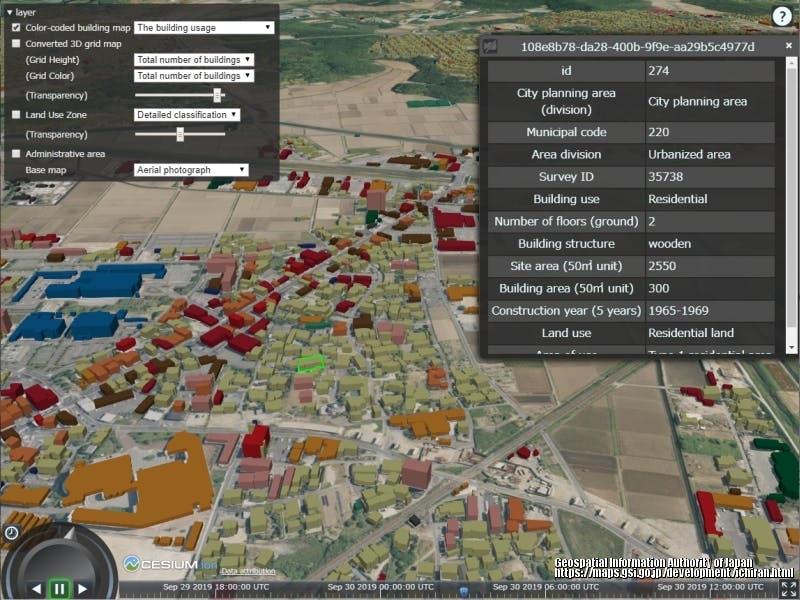Image resolution: width=800 pixels, height=600 pixels.
Task: Click the (Grid Height) label
Action: click(53, 60)
